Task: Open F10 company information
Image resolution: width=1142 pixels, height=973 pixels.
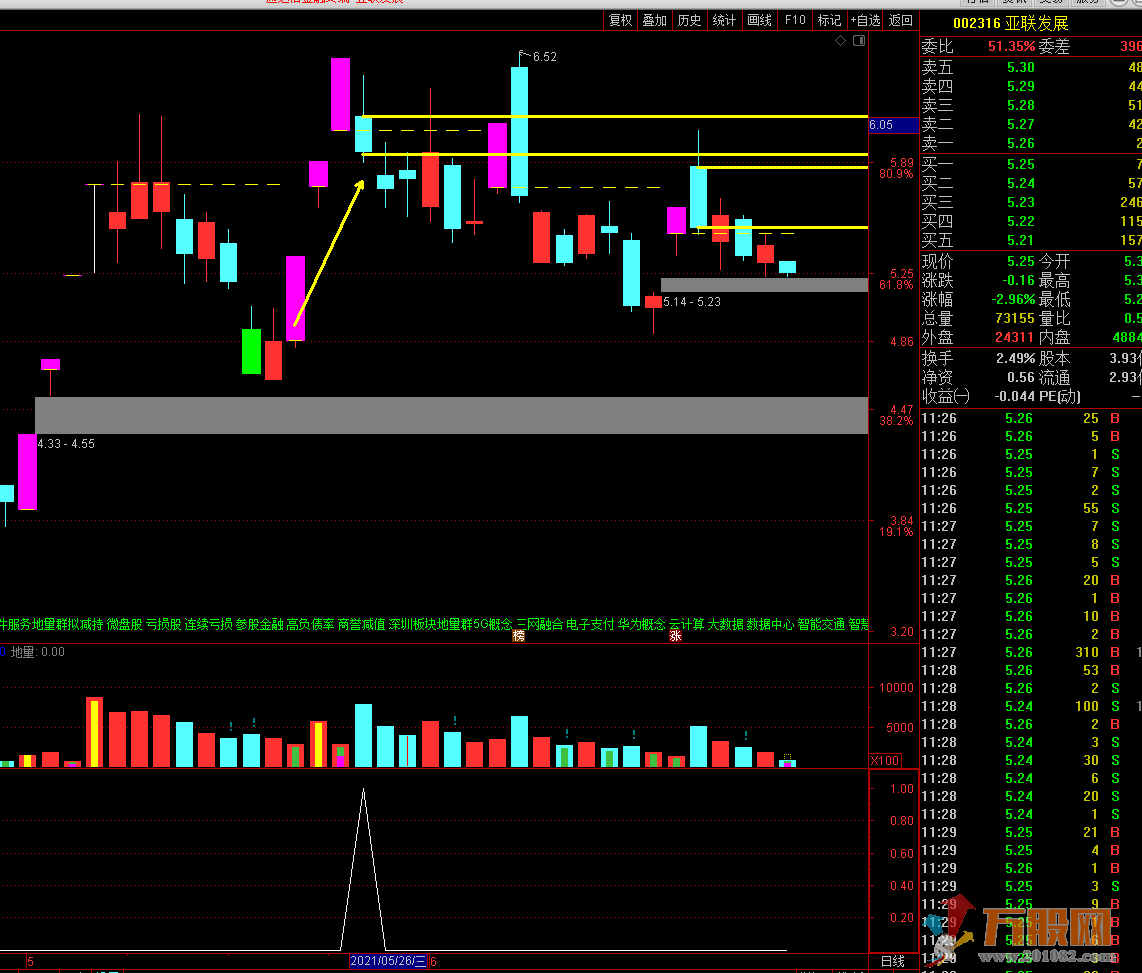Action: pos(795,20)
